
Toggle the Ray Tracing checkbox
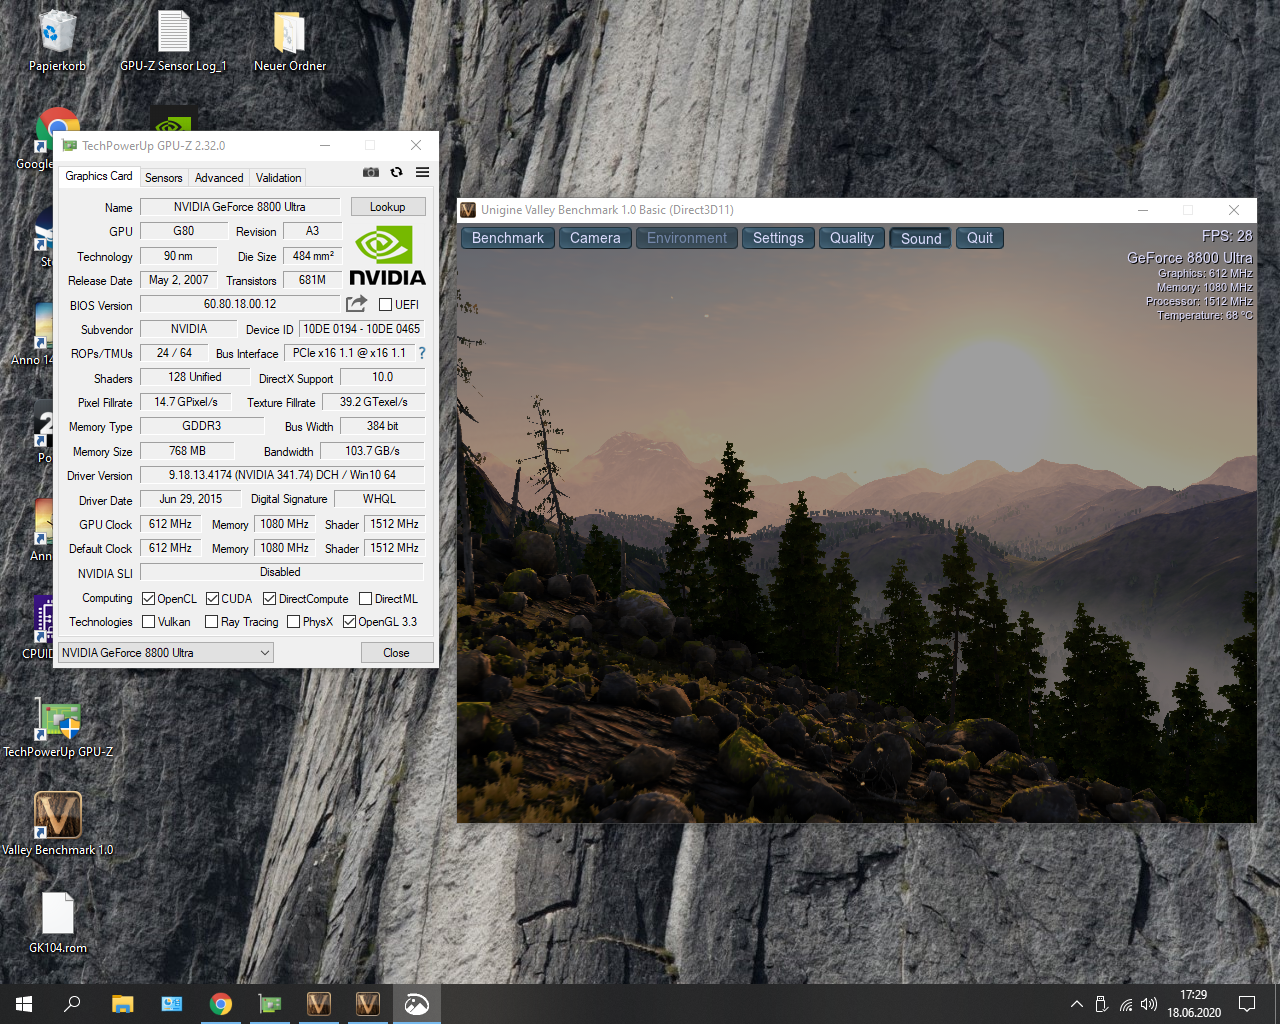click(211, 622)
